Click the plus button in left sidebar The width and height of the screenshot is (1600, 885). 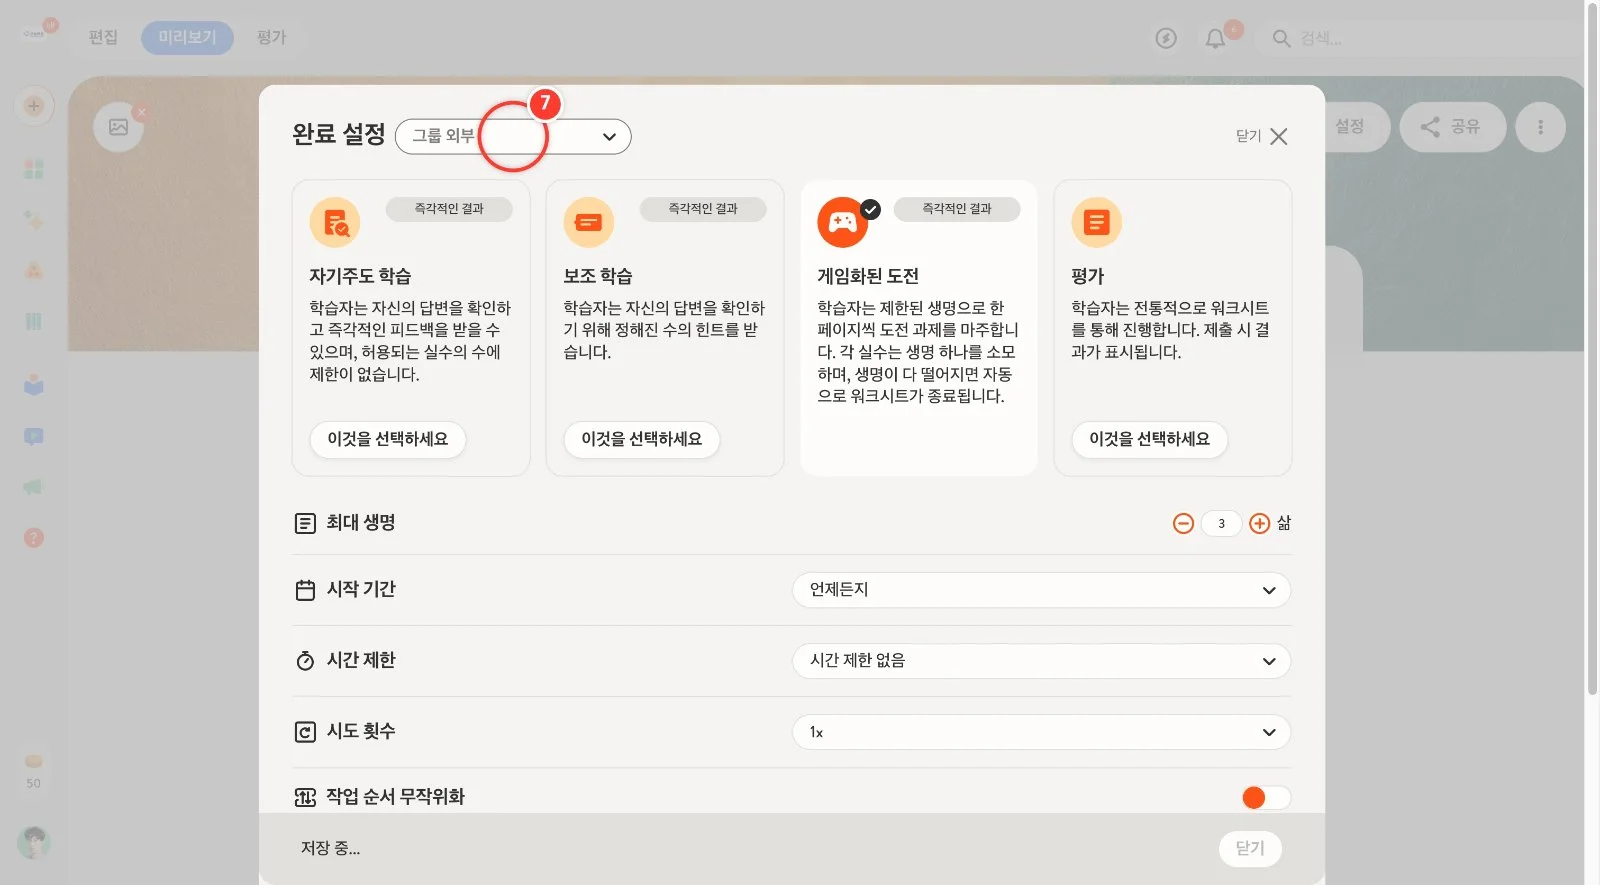coord(34,106)
